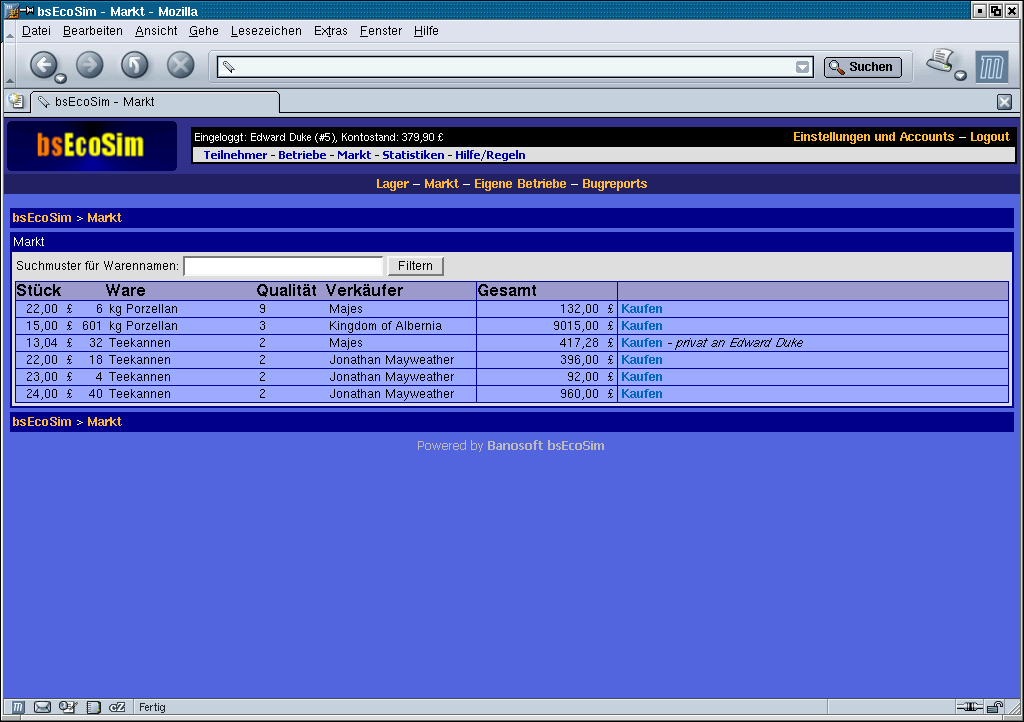The width and height of the screenshot is (1024, 722).
Task: Click the Suchmuster für Warennamen input field
Action: tap(283, 266)
